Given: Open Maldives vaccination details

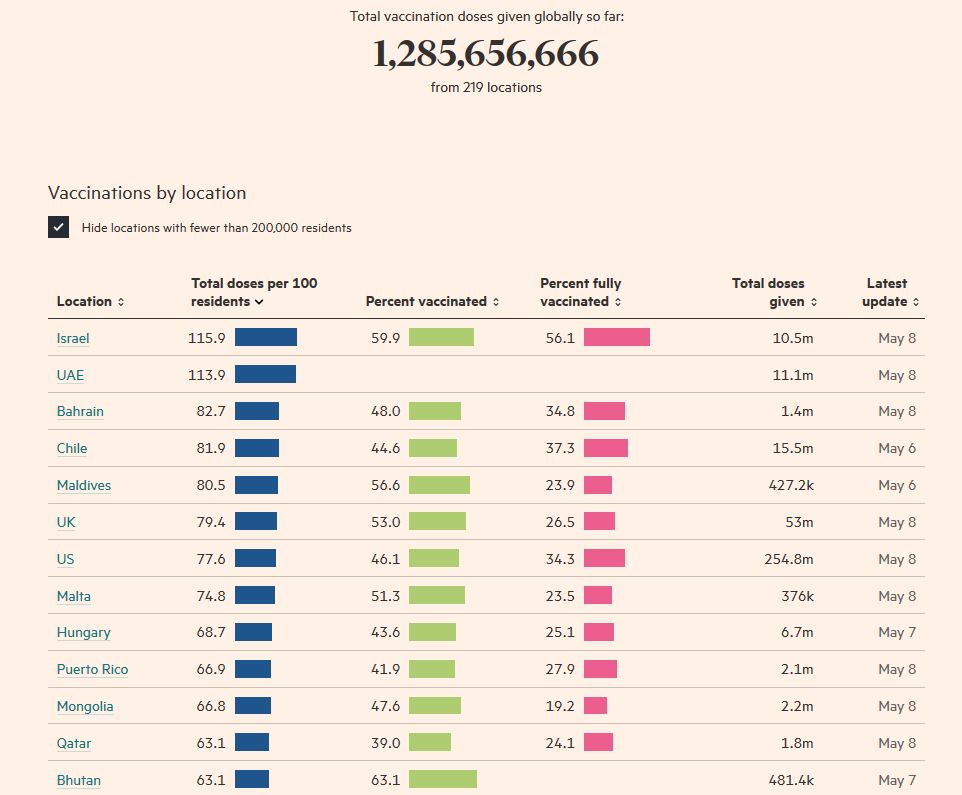Looking at the screenshot, I should tap(84, 486).
